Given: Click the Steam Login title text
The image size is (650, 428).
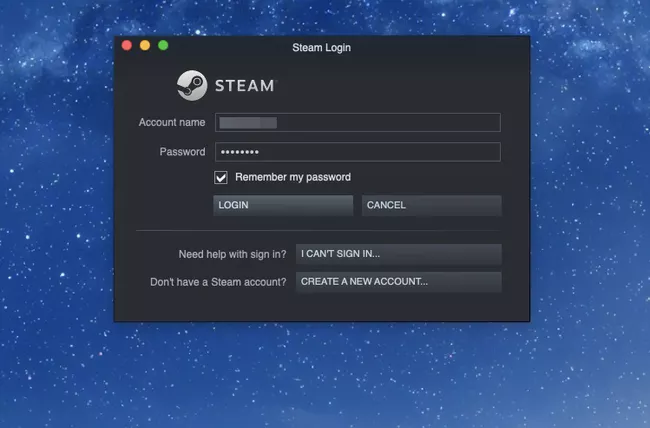Looking at the screenshot, I should 322,48.
